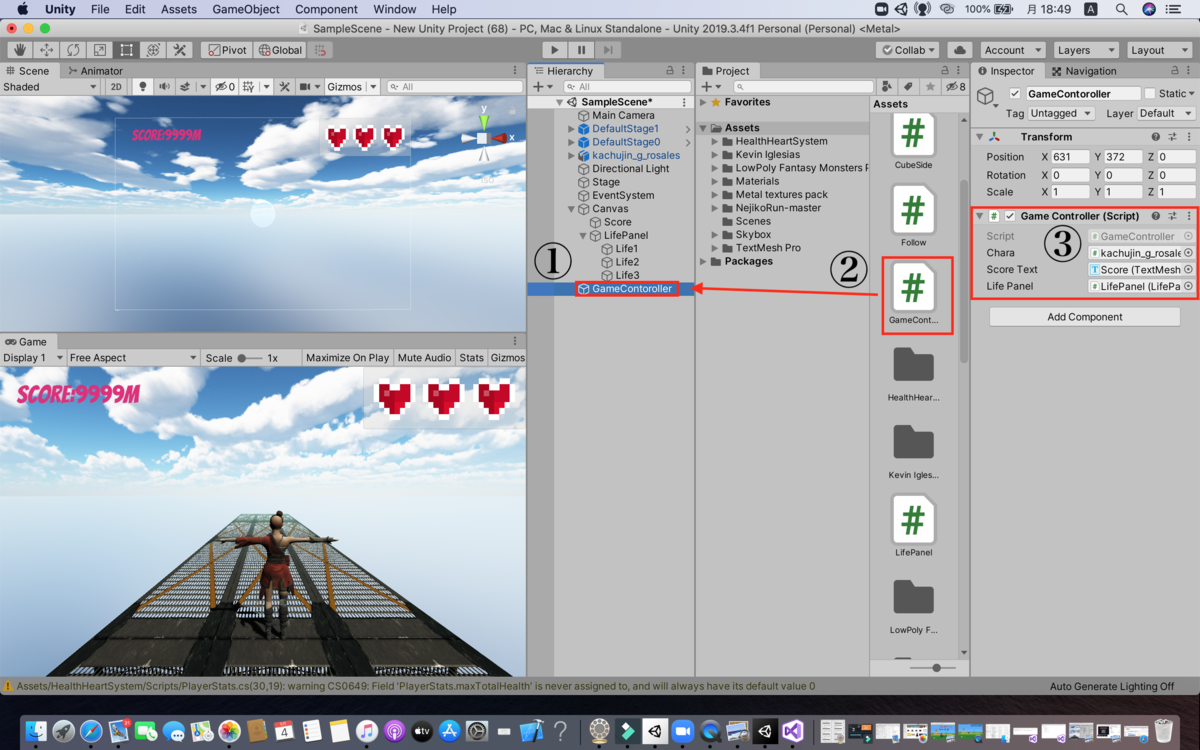Viewport: 1200px width, 750px height.
Task: Pick object for Life Panel field
Action: pyautogui.click(x=1188, y=287)
